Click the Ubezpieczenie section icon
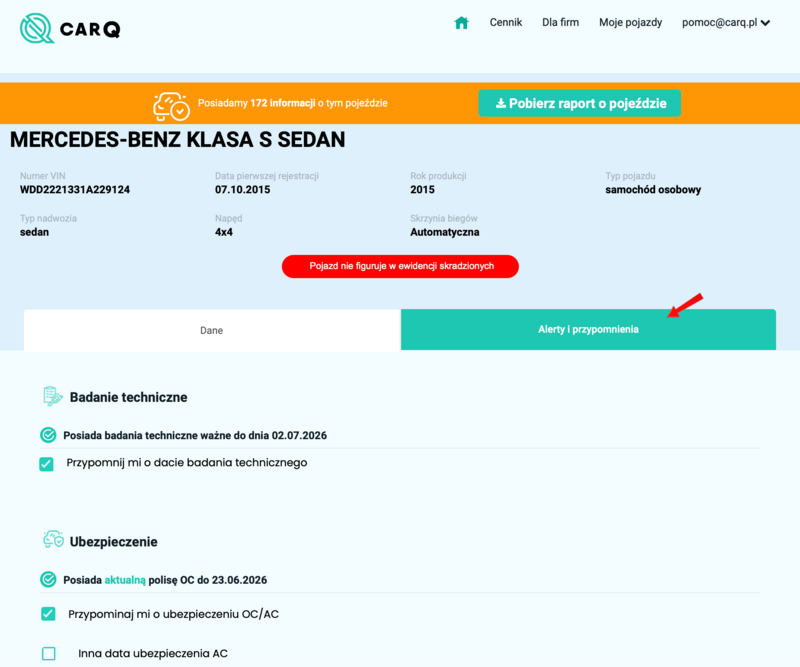Viewport: 800px width, 667px height. coord(53,539)
